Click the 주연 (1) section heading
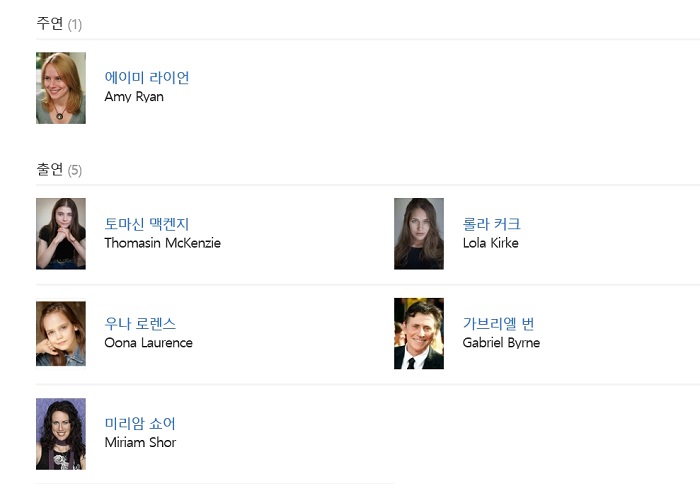 click(x=59, y=23)
